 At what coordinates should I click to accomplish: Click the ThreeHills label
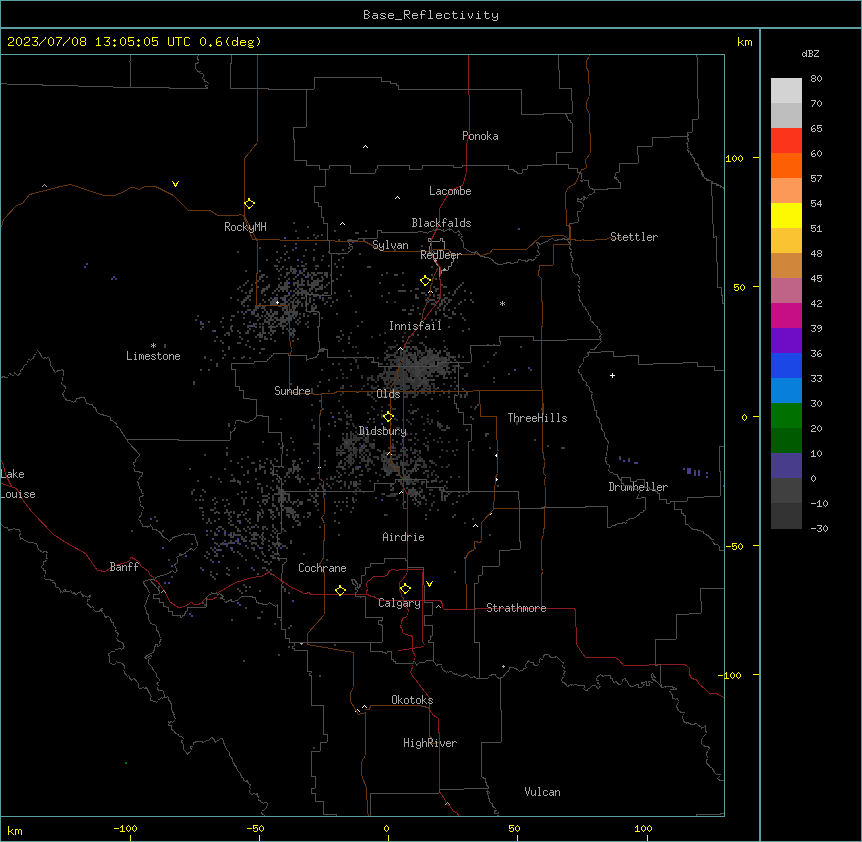click(537, 418)
